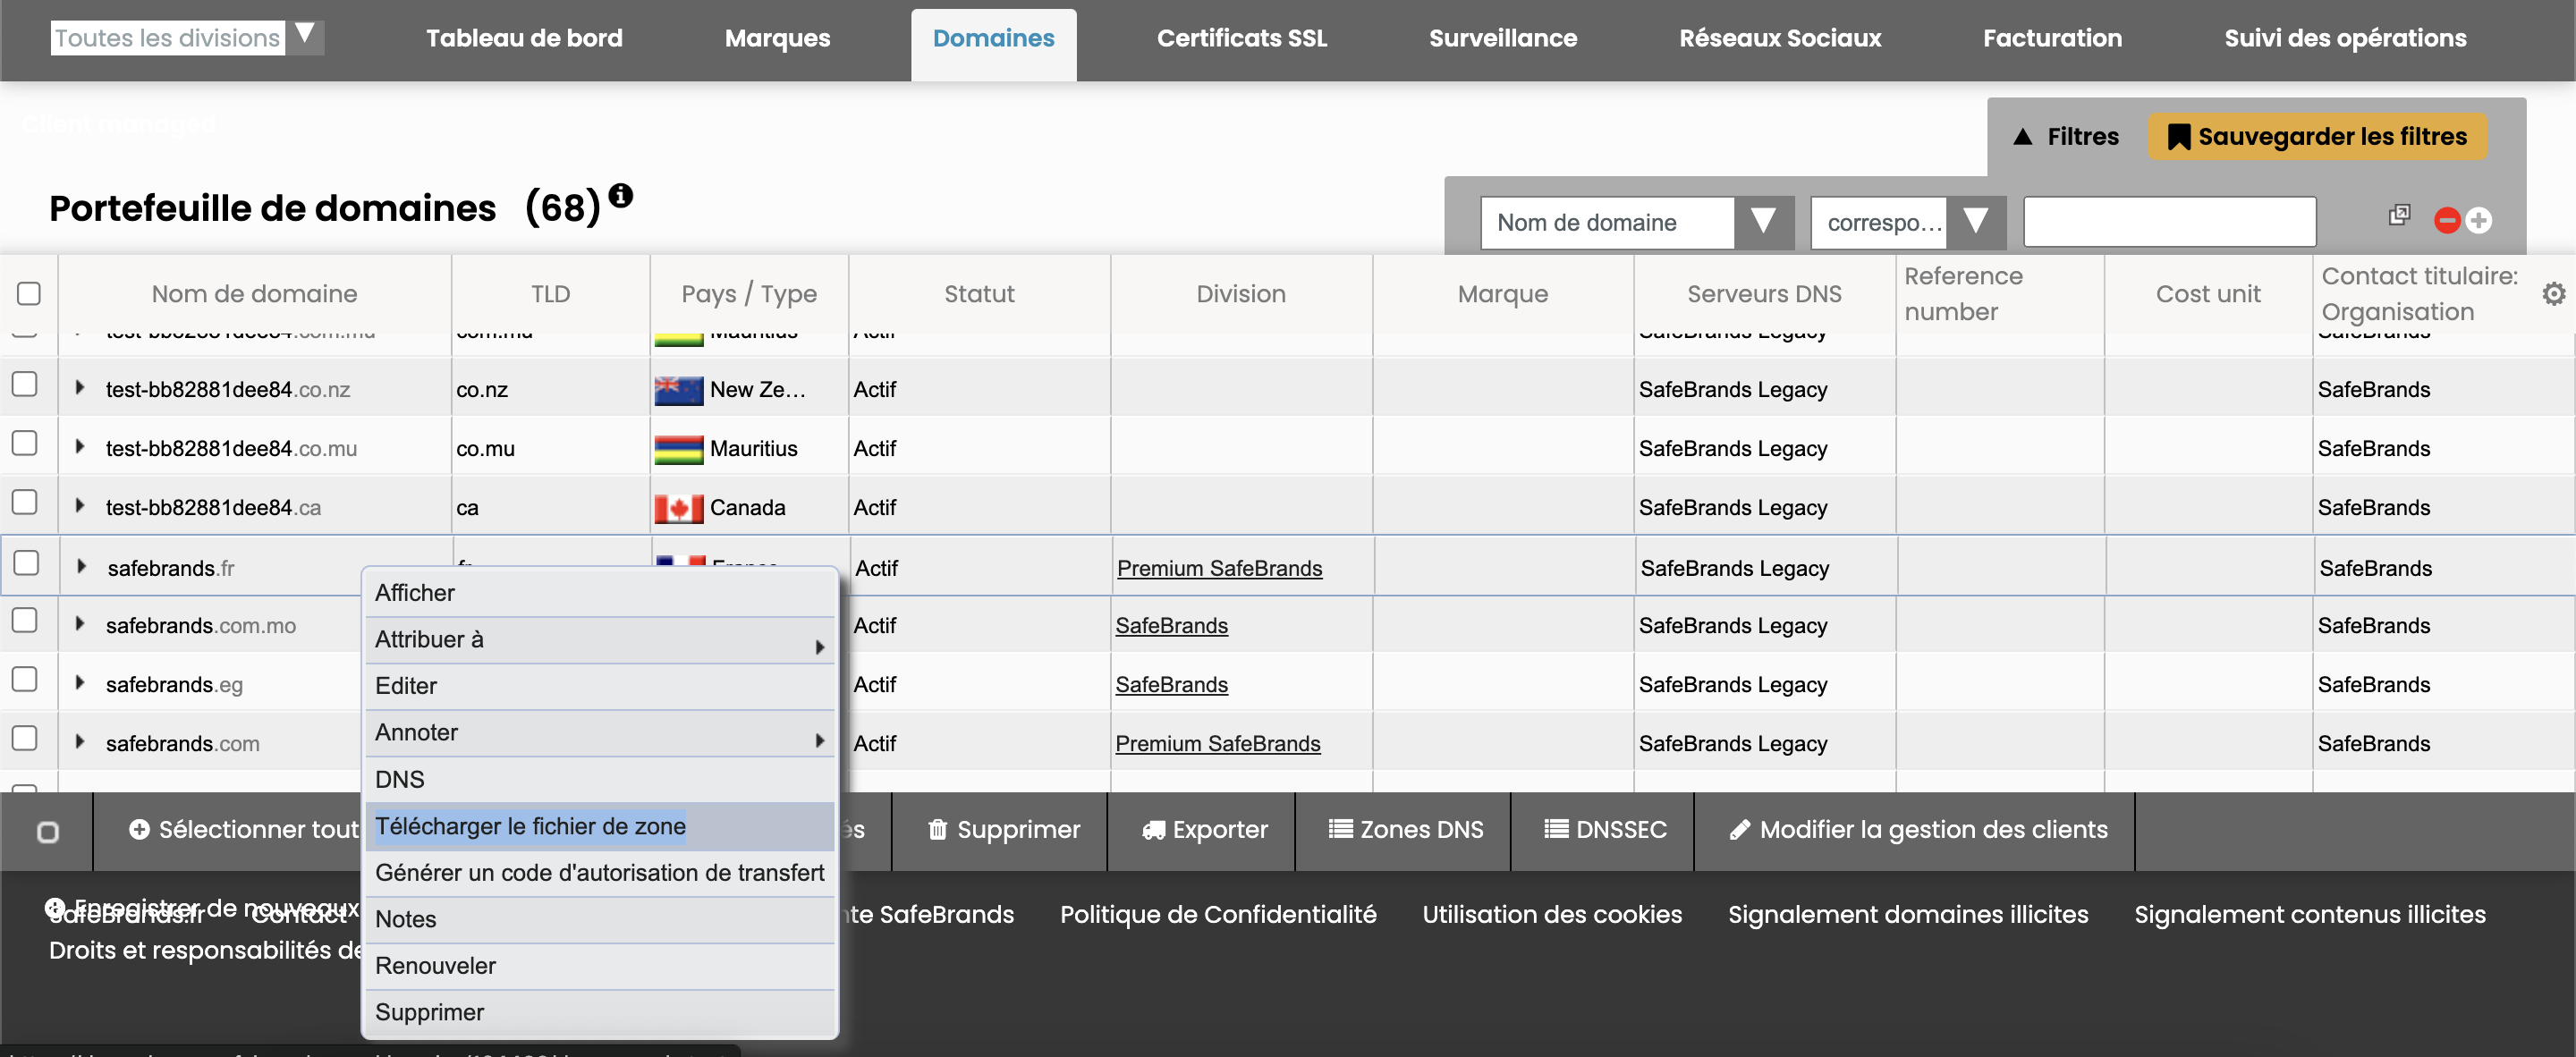Select DNS in the context menu
The image size is (2576, 1057).
(x=600, y=780)
